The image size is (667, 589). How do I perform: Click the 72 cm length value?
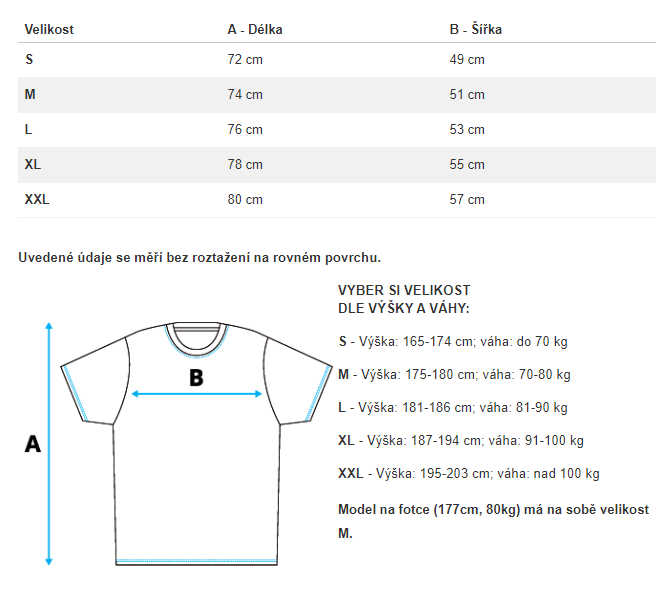245,59
